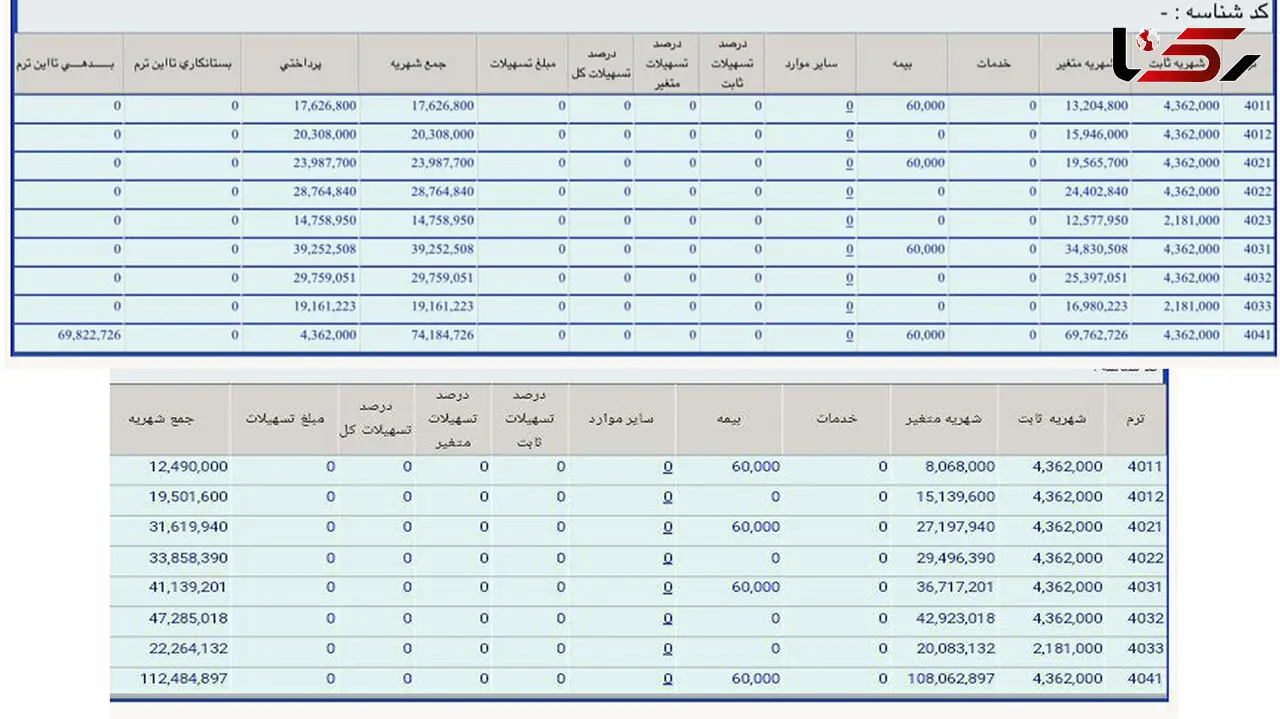
Task: Select the 'شهریه متغیر' header in the lower table
Action: point(945,420)
